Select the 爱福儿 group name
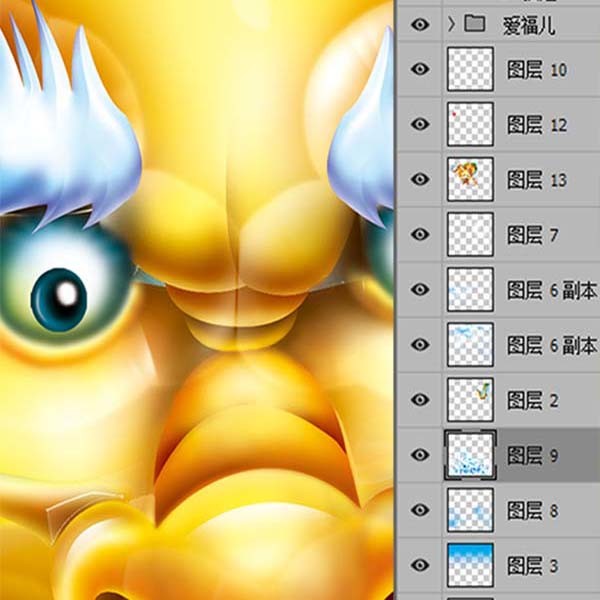This screenshot has height=600, width=600. (529, 26)
